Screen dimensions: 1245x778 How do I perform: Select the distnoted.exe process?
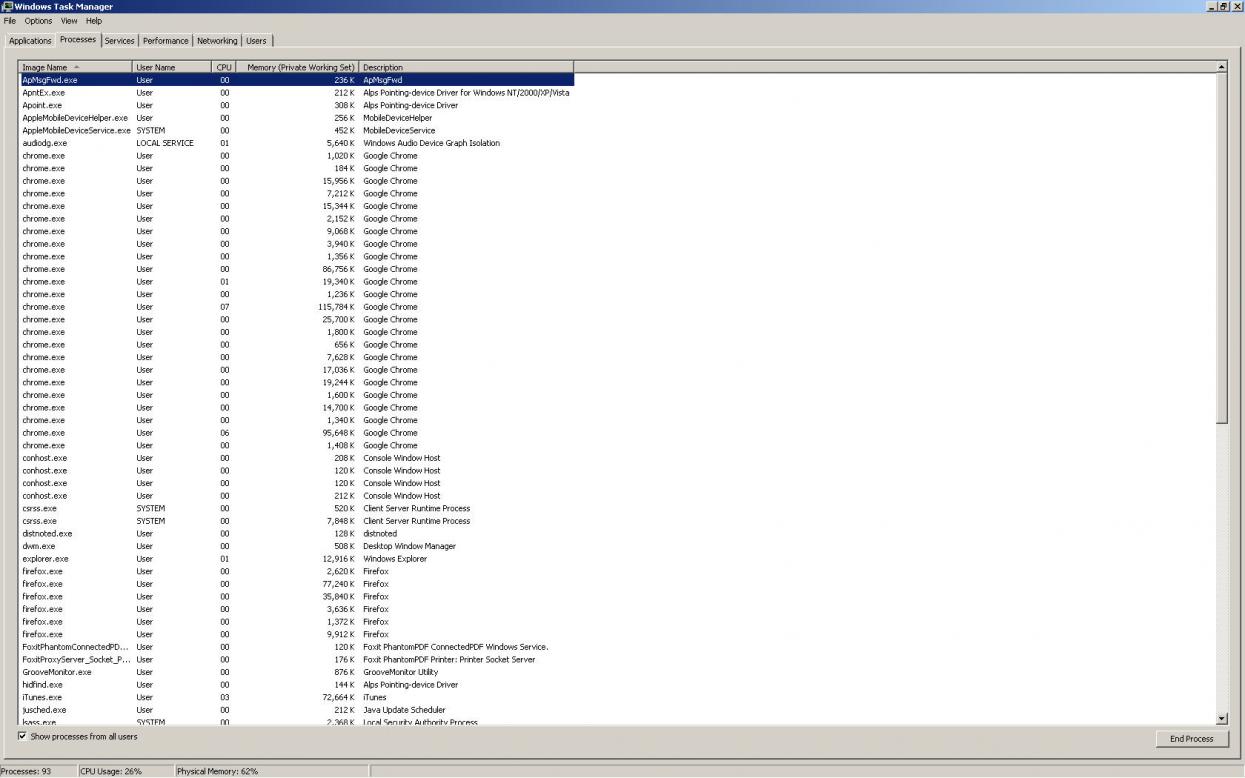pyautogui.click(x=296, y=534)
